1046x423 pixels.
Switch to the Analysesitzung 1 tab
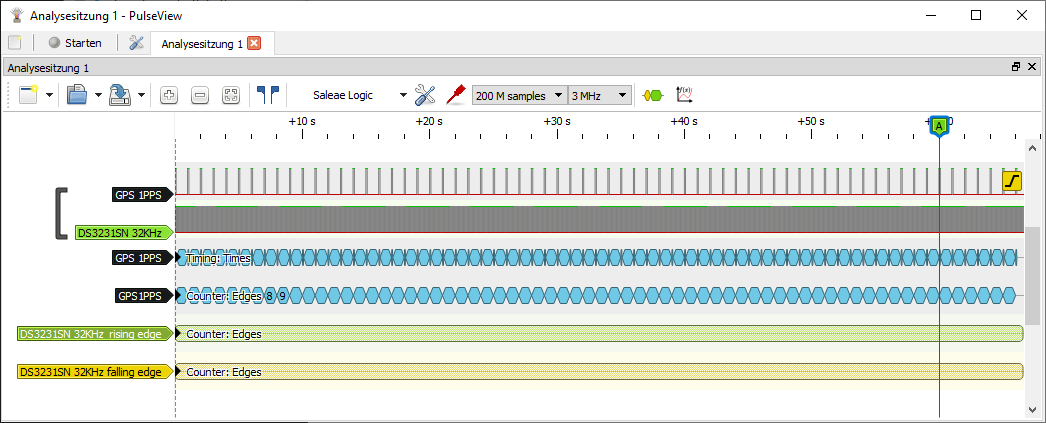[201, 44]
